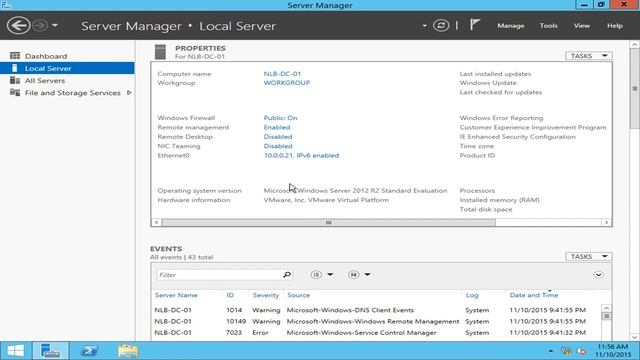Open the saved queries icon in events
This screenshot has height=360, width=640.
point(353,275)
